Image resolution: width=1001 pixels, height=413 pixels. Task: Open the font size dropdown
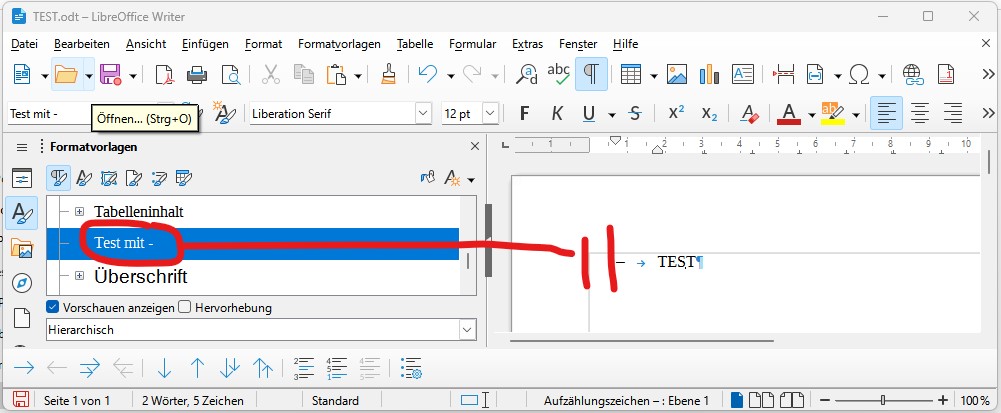[x=490, y=114]
